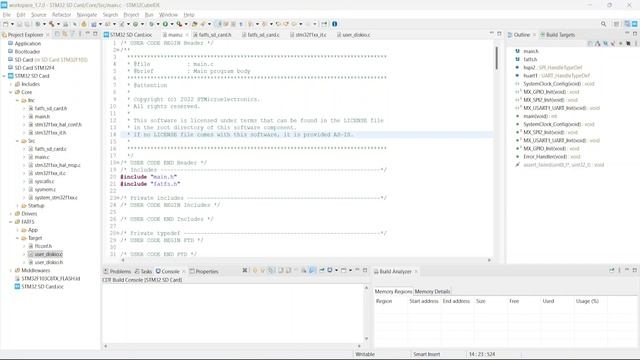
Task: Expand the Startup folder
Action: click(18, 206)
